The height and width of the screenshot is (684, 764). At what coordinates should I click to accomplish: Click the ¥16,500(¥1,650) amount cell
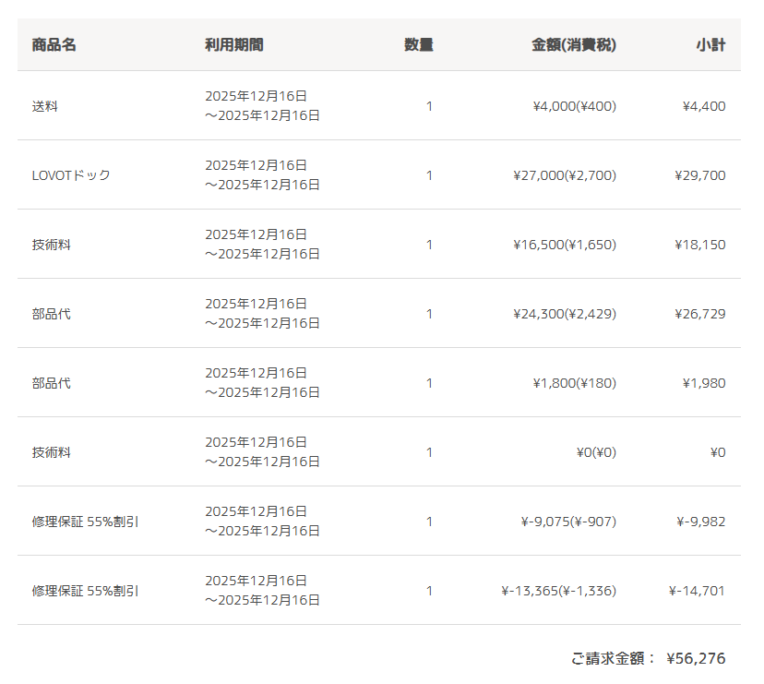[x=564, y=244]
